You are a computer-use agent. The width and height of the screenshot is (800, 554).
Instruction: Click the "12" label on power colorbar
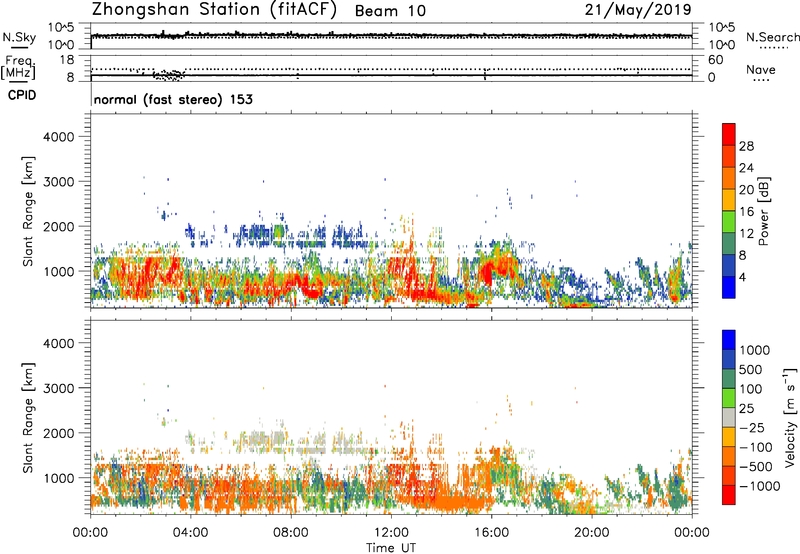pos(746,234)
